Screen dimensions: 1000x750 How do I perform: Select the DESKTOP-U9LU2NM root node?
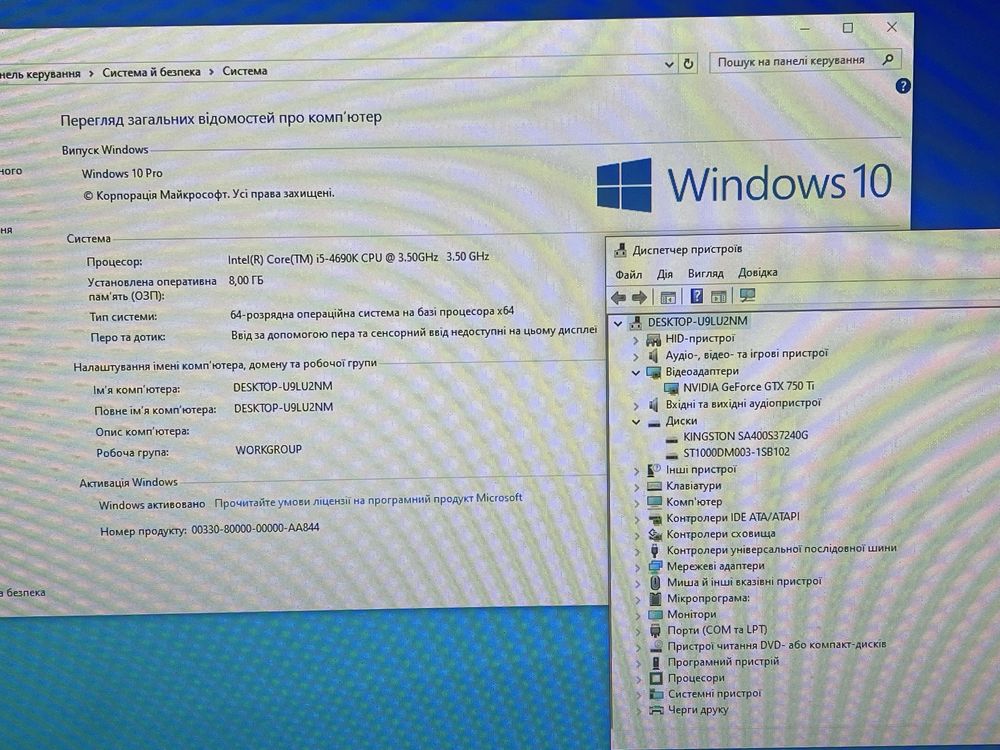pyautogui.click(x=697, y=321)
